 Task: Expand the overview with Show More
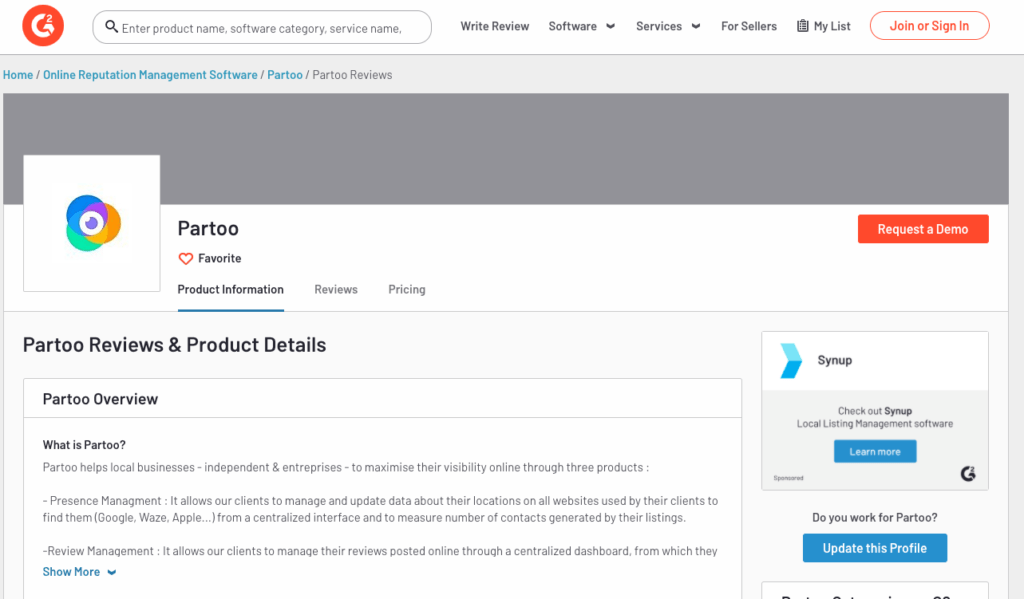(79, 572)
